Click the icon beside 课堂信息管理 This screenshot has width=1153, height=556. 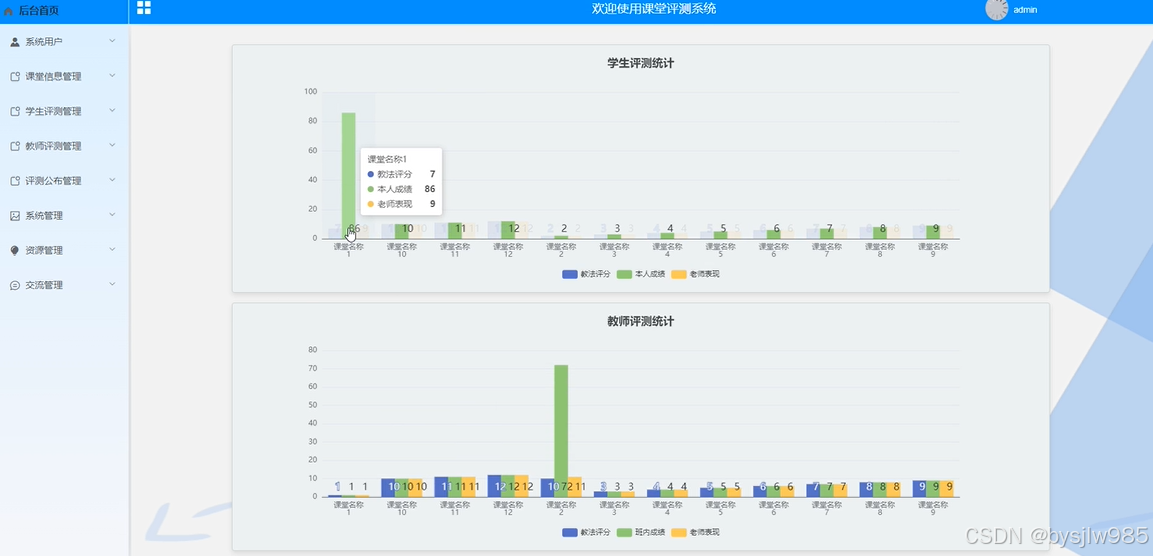pos(15,76)
